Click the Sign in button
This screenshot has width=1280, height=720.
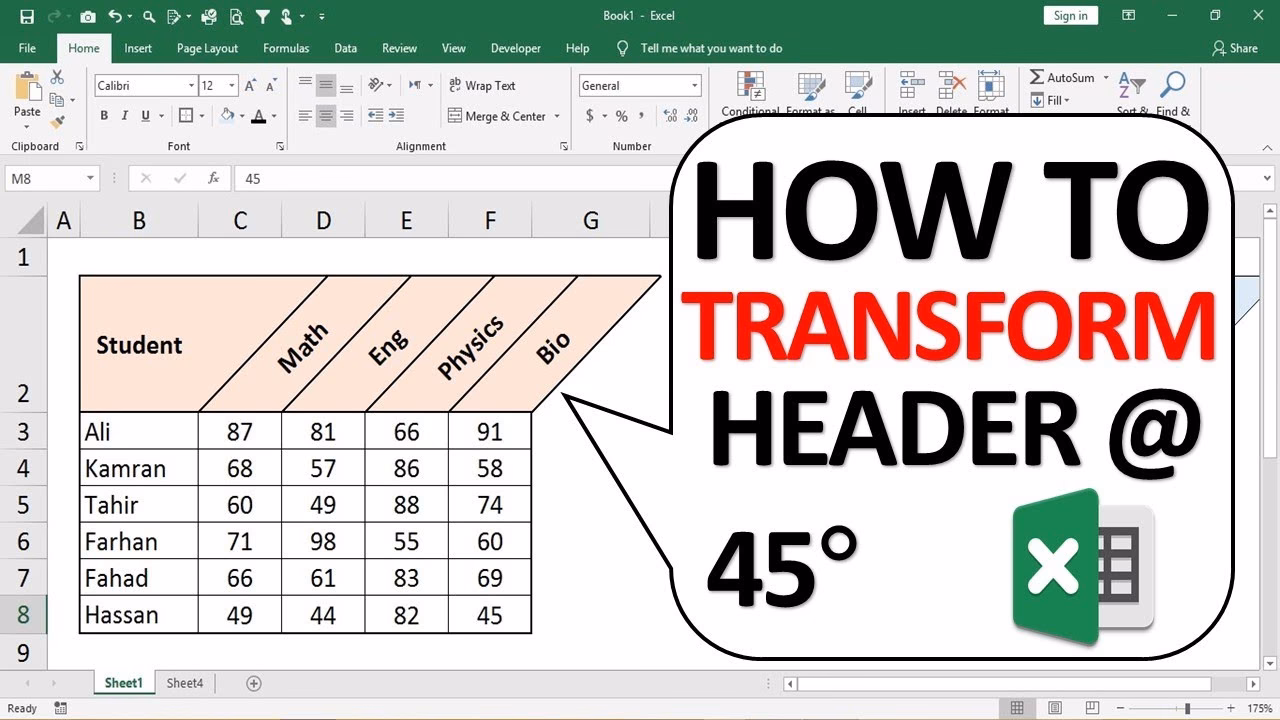[x=1070, y=15]
